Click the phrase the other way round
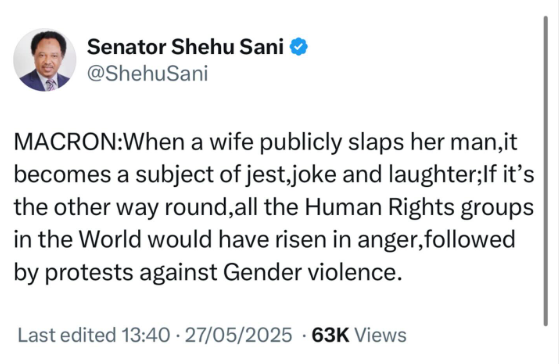 (120, 208)
